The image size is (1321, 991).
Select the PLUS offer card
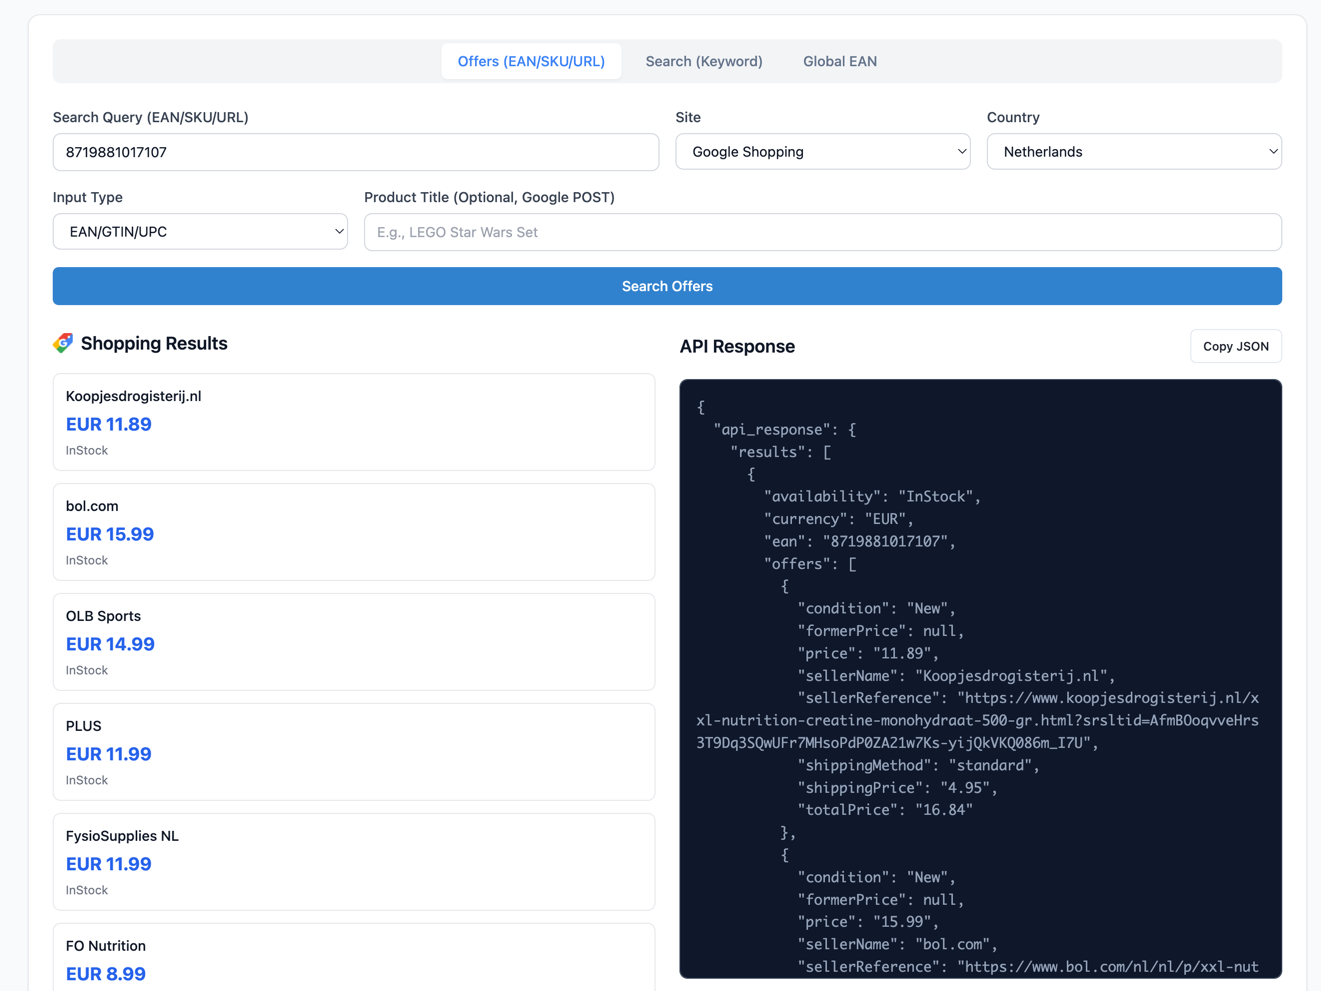[354, 752]
